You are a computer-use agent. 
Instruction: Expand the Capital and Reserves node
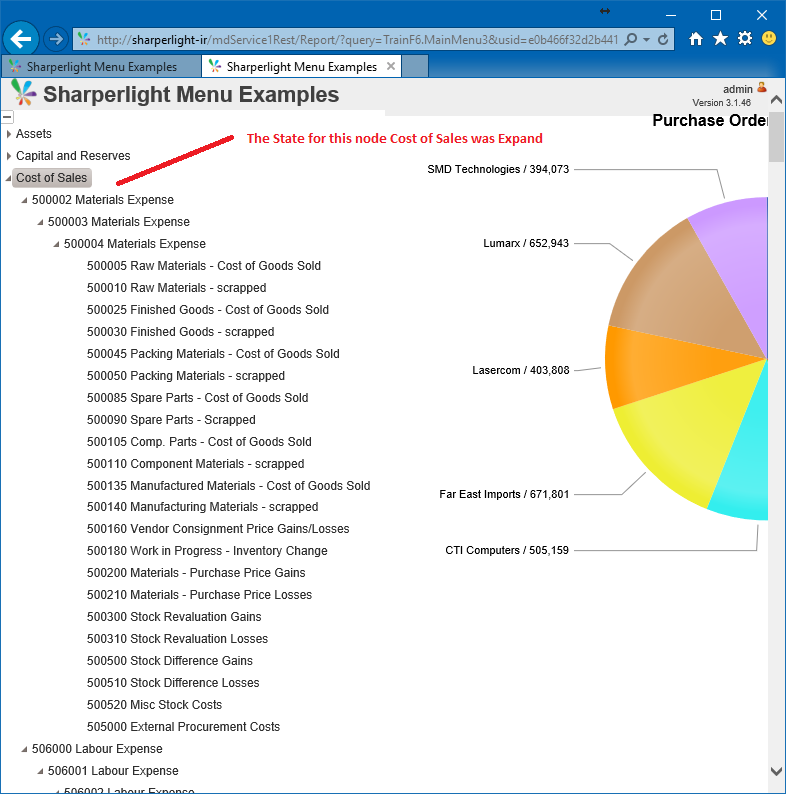pyautogui.click(x=9, y=156)
